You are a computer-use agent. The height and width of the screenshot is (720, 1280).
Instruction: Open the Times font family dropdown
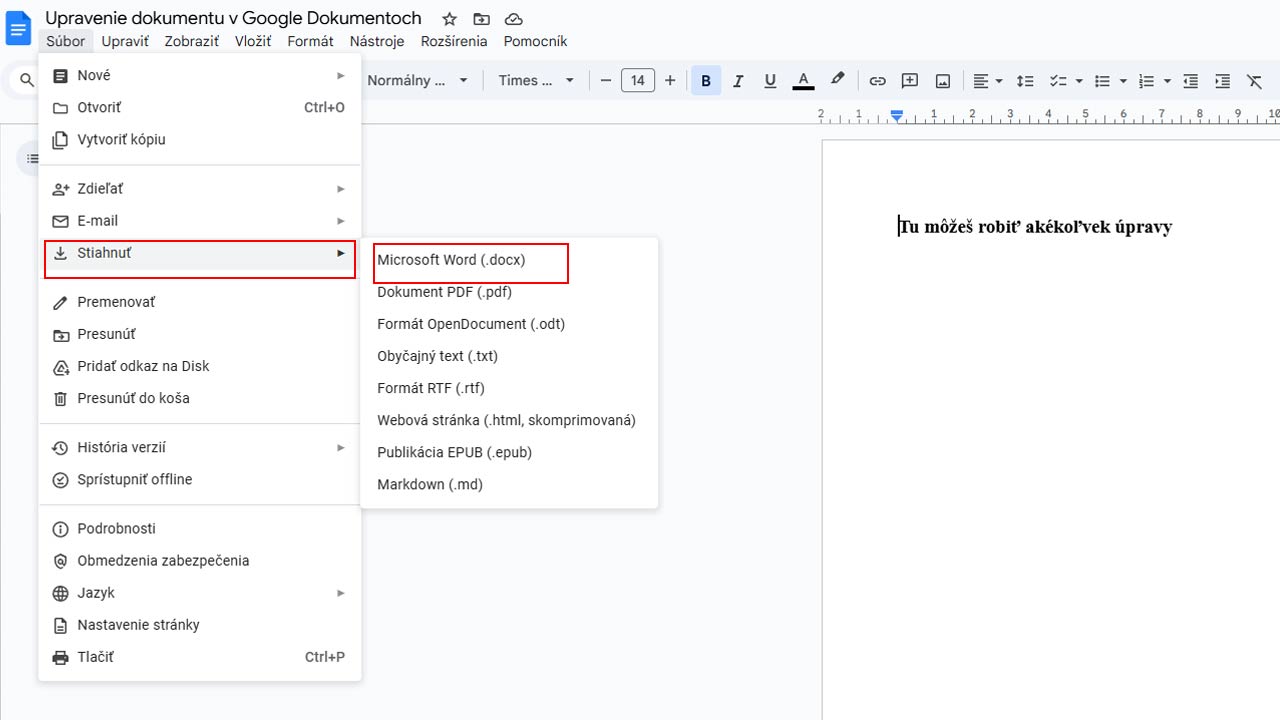pos(536,81)
